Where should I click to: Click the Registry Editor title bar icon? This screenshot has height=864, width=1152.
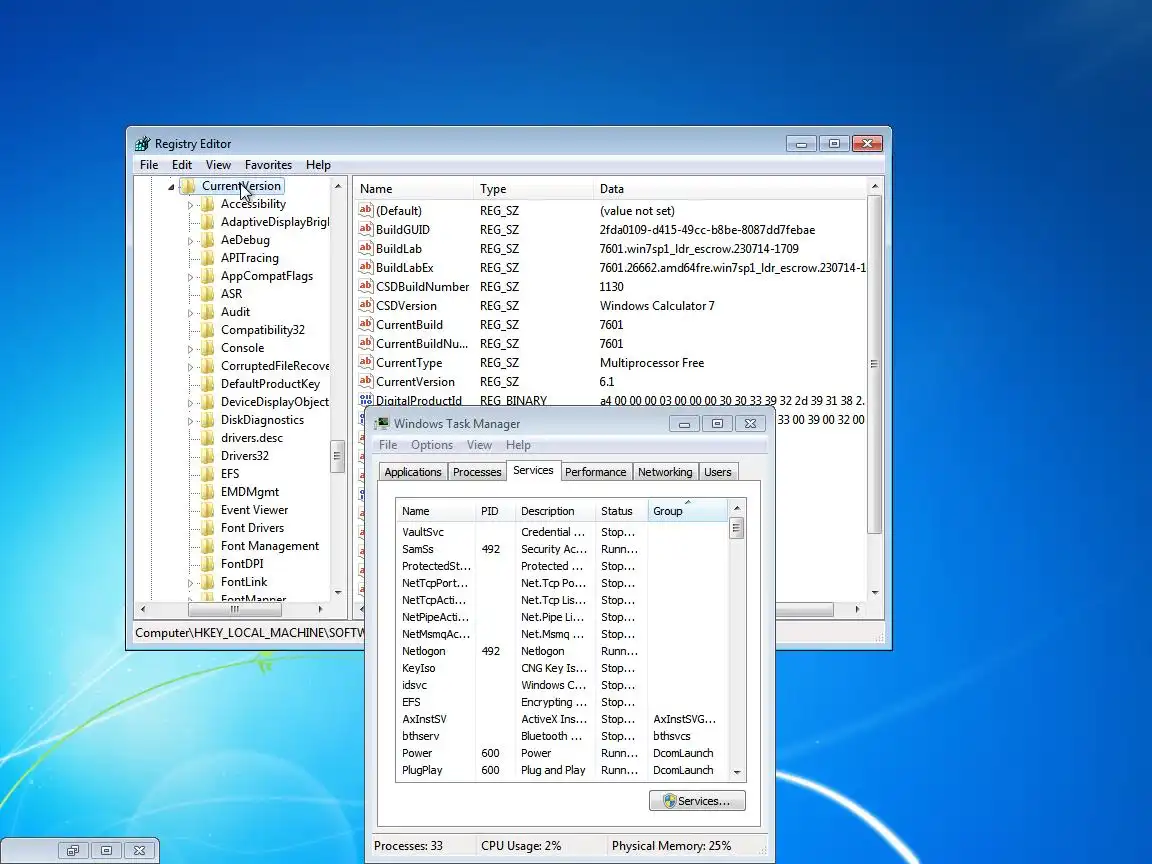[143, 144]
